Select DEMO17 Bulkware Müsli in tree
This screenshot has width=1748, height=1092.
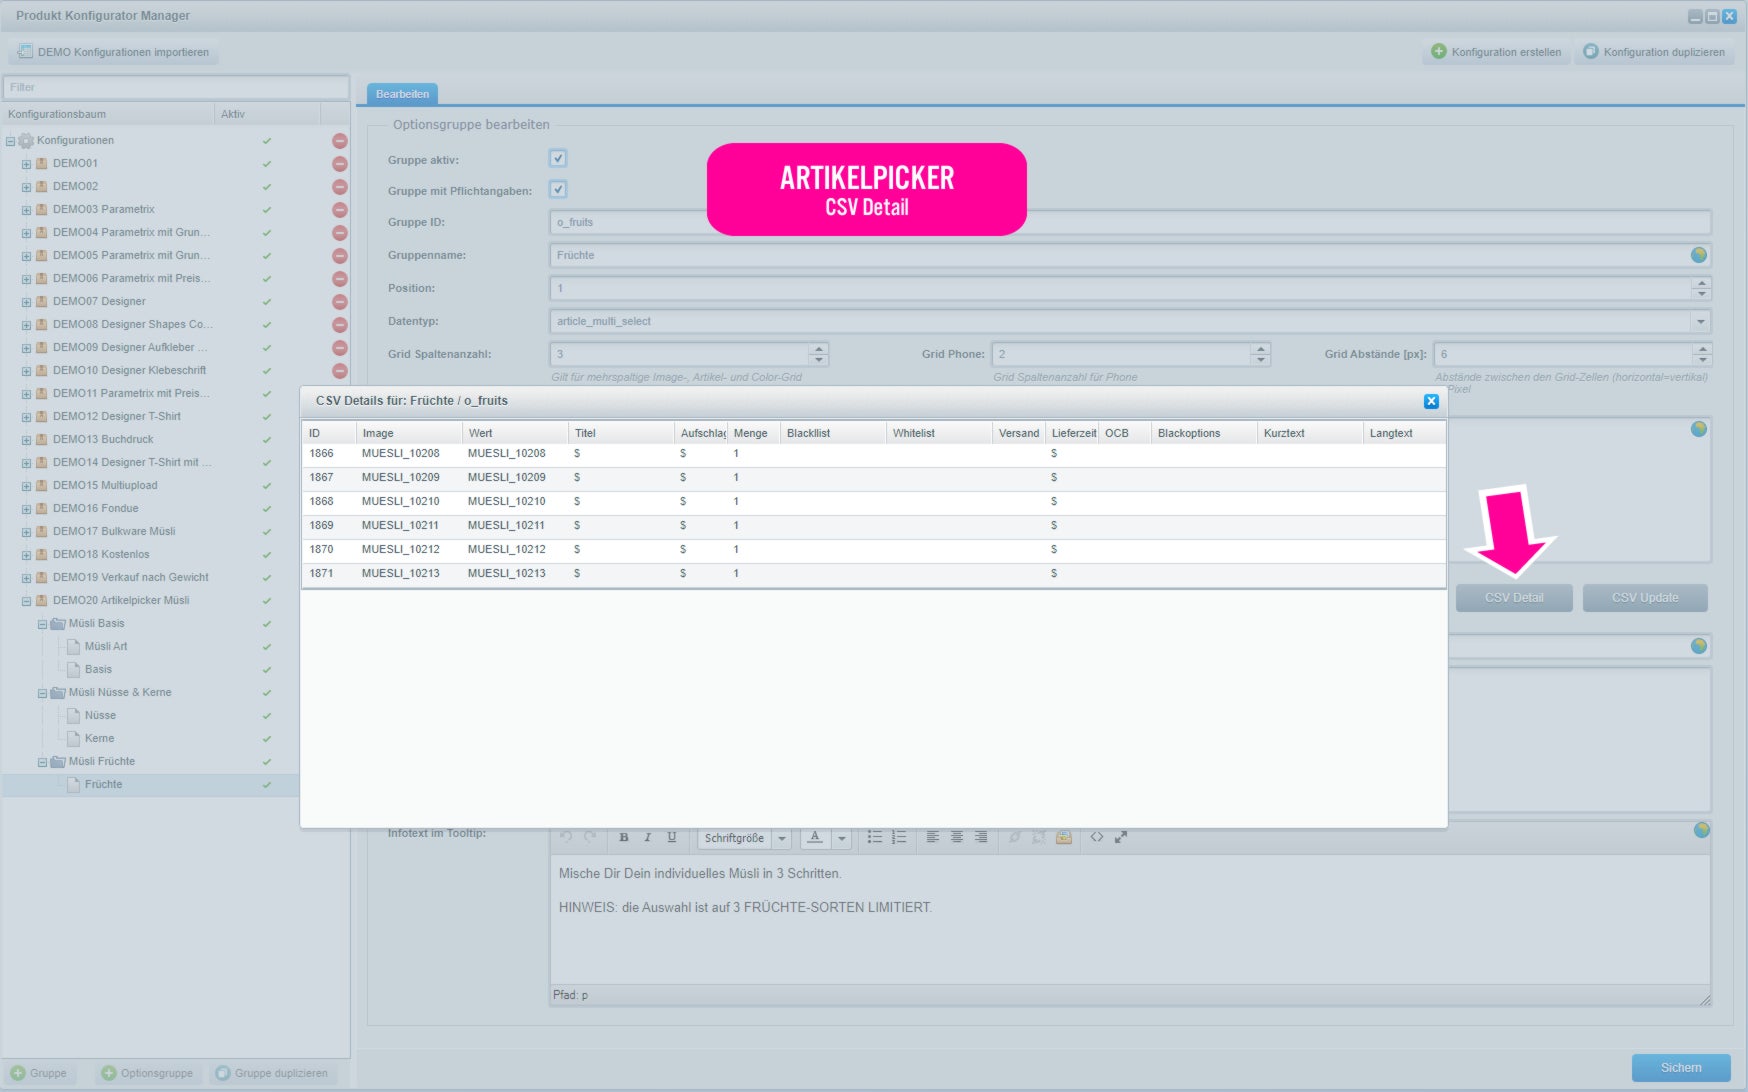pyautogui.click(x=114, y=532)
